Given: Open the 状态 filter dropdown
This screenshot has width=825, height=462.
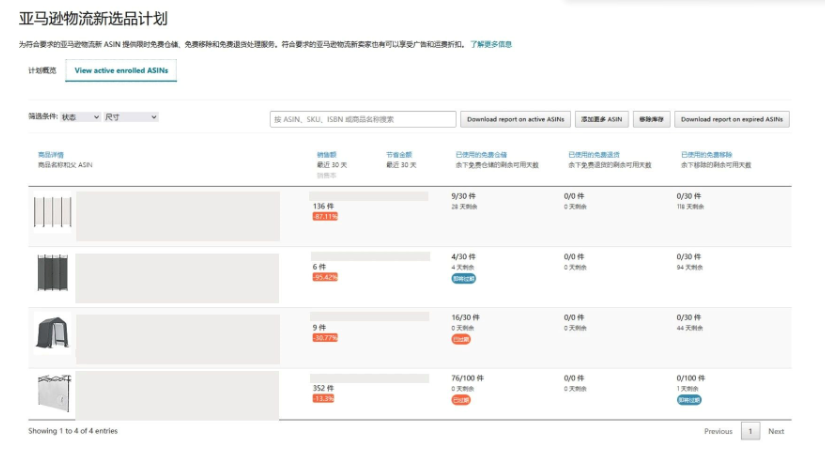Looking at the screenshot, I should pos(80,117).
